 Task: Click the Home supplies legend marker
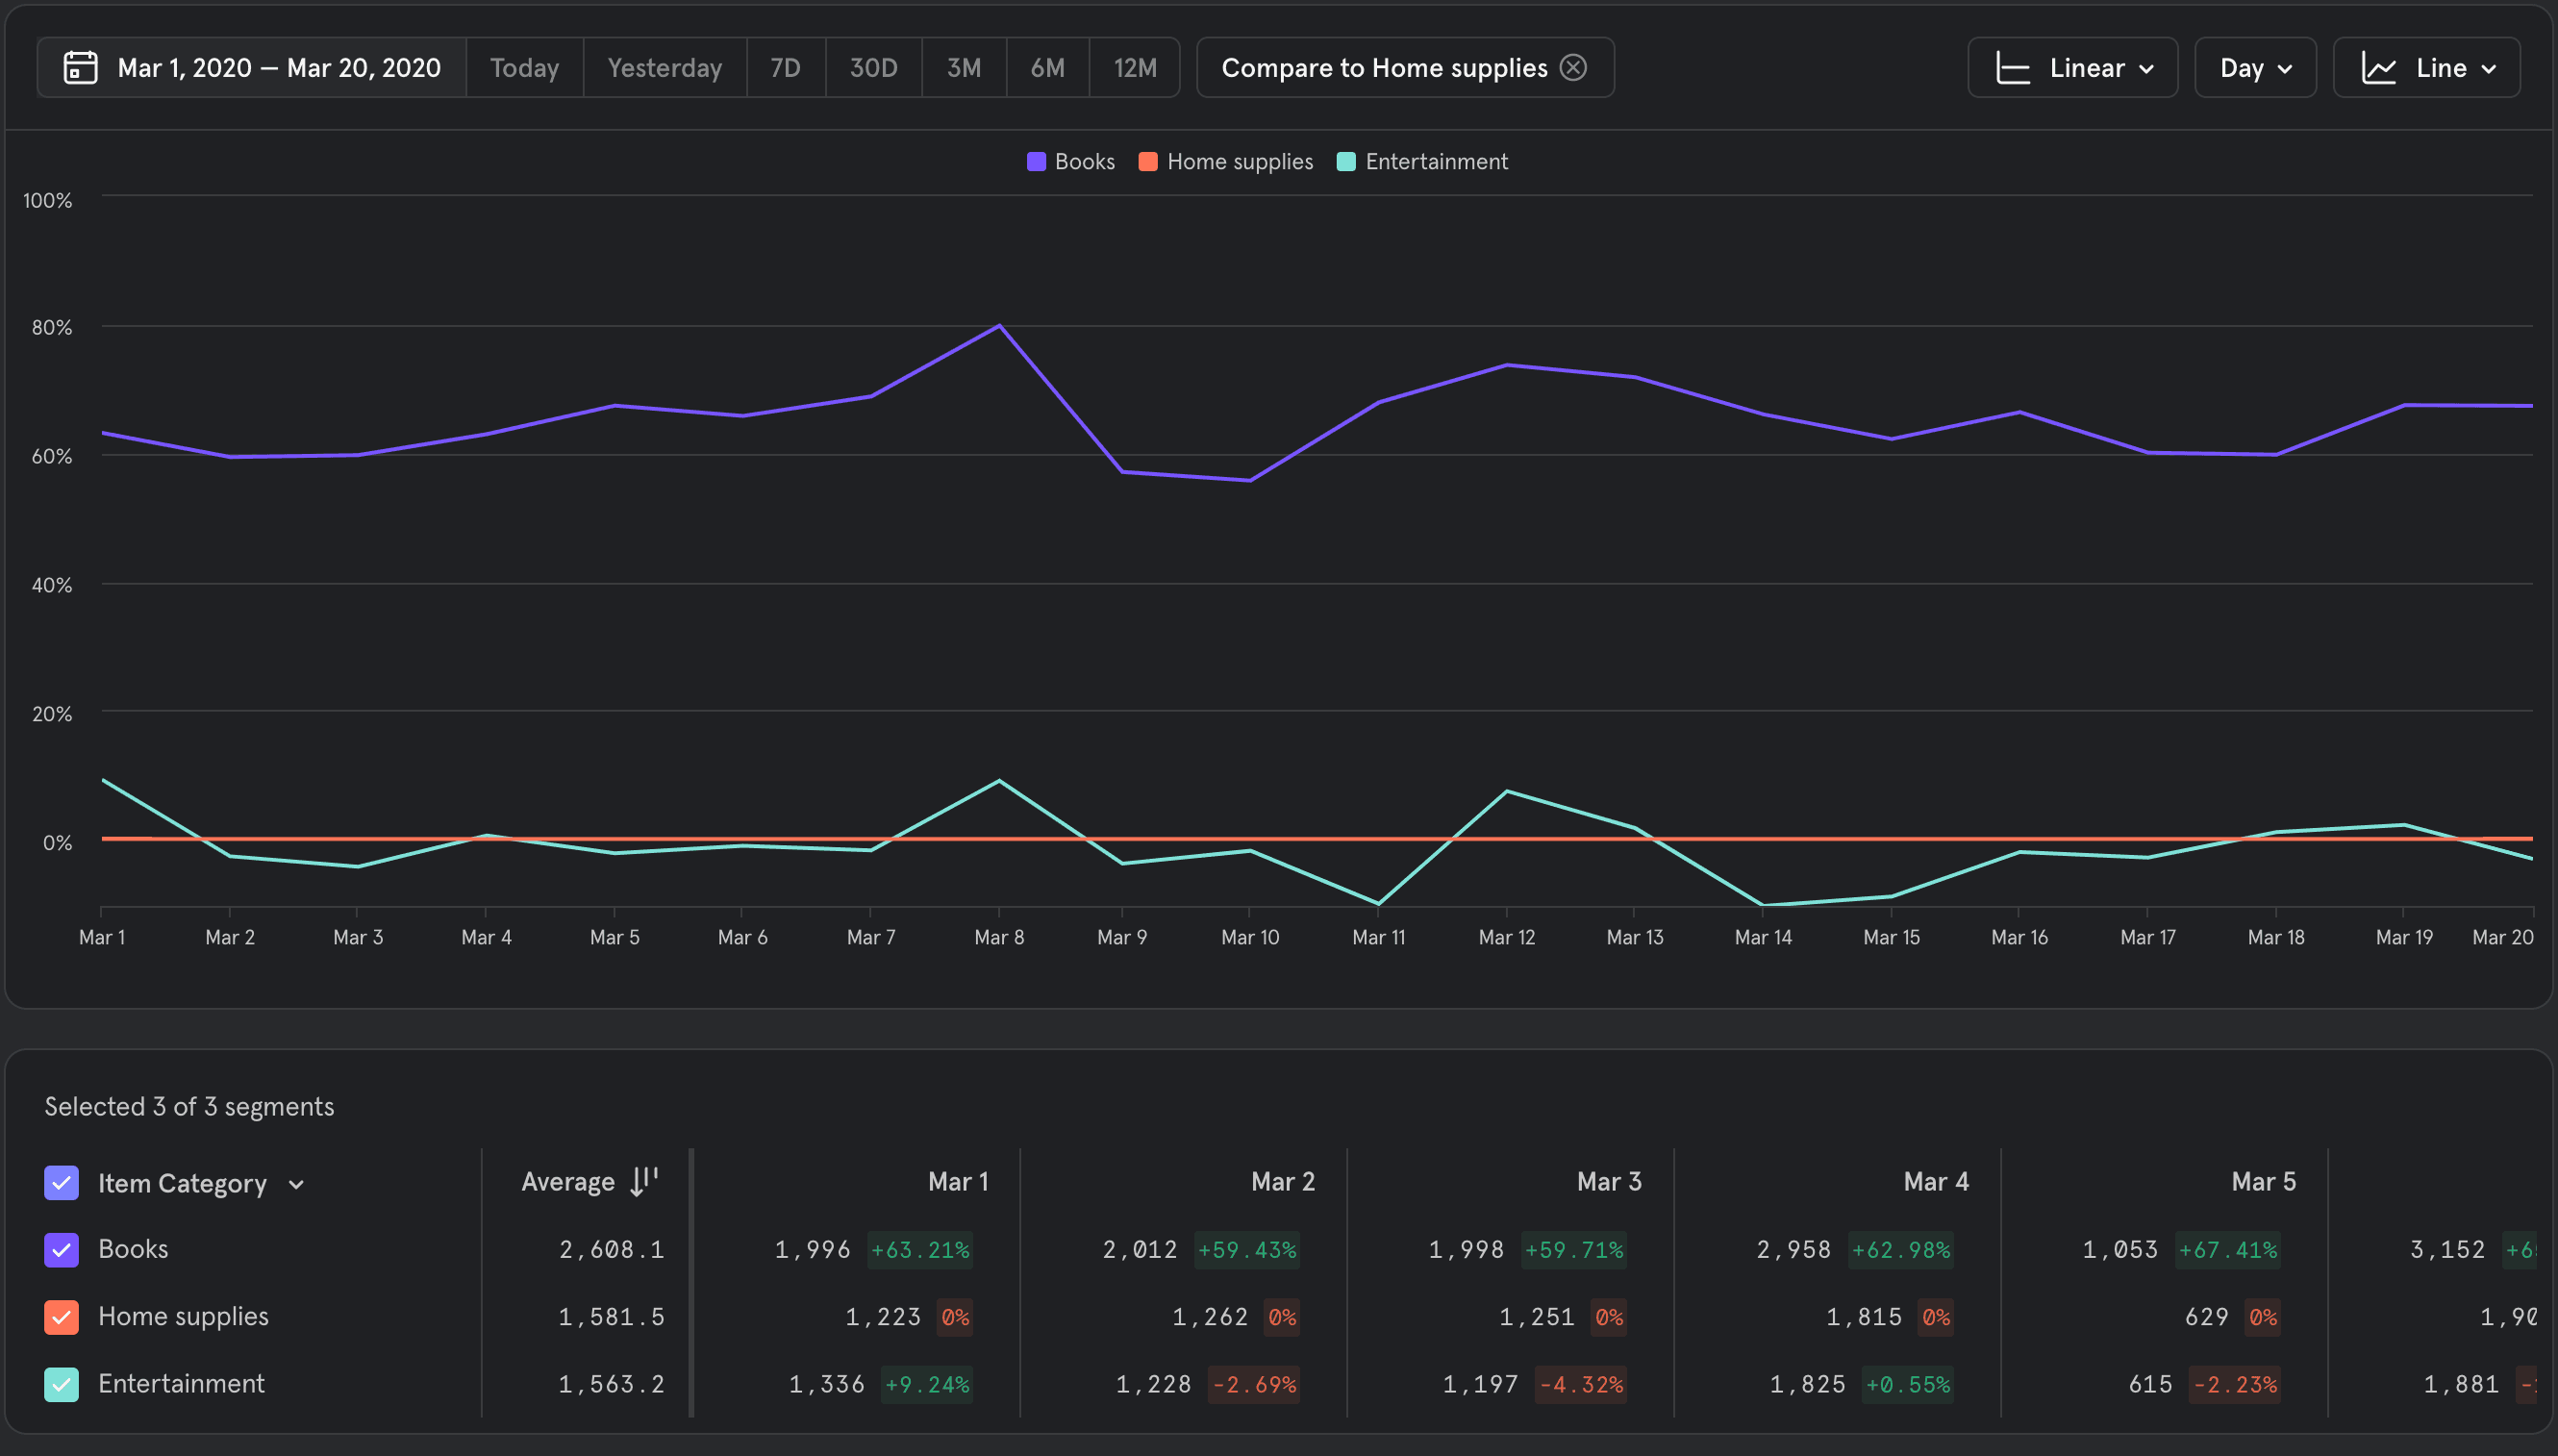point(1148,162)
